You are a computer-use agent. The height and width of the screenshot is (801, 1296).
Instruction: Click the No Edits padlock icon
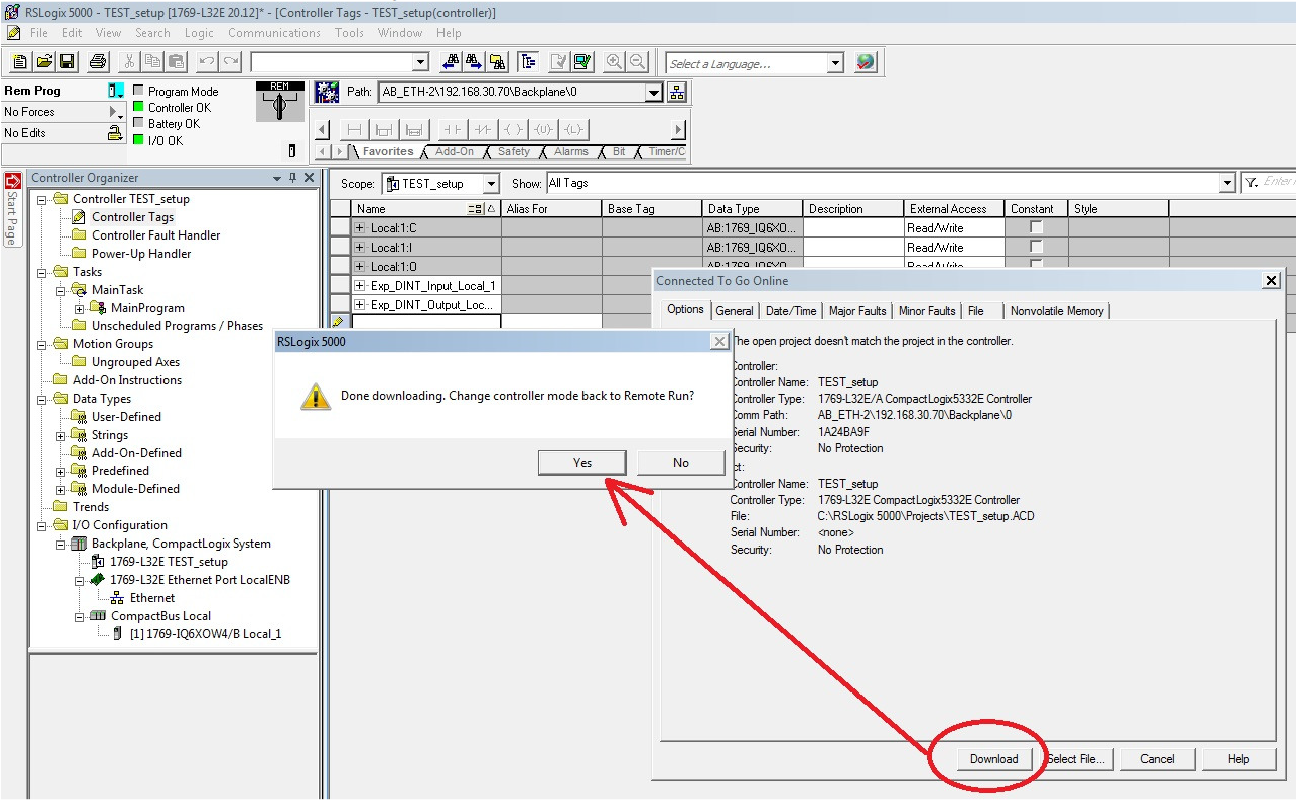[x=115, y=132]
